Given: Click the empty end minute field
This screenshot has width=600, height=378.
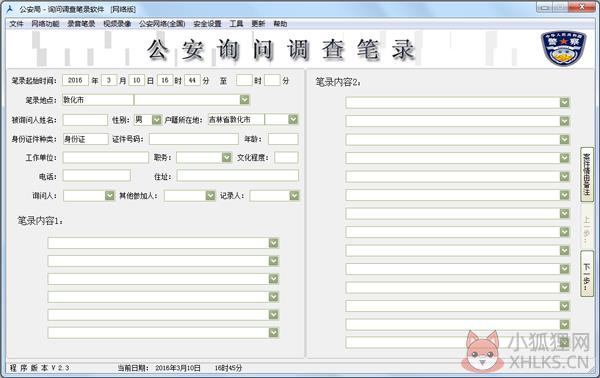Looking at the screenshot, I should tap(272, 80).
